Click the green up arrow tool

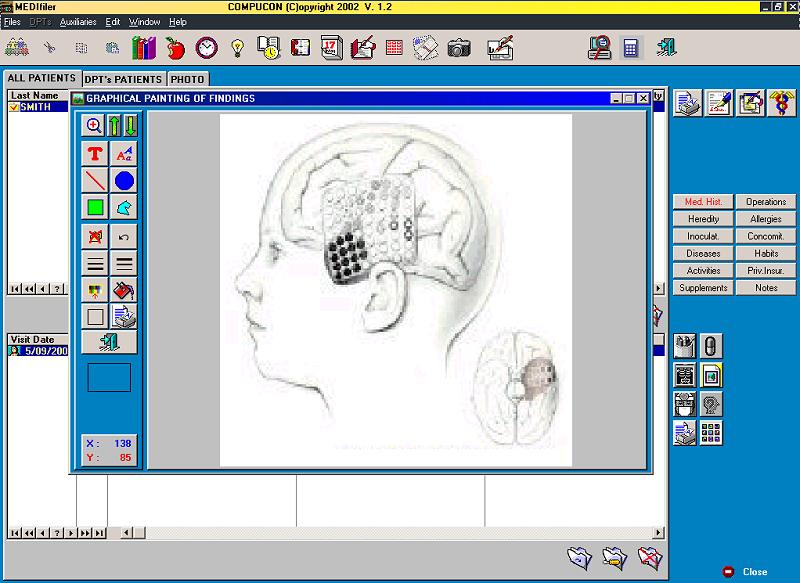click(x=115, y=125)
